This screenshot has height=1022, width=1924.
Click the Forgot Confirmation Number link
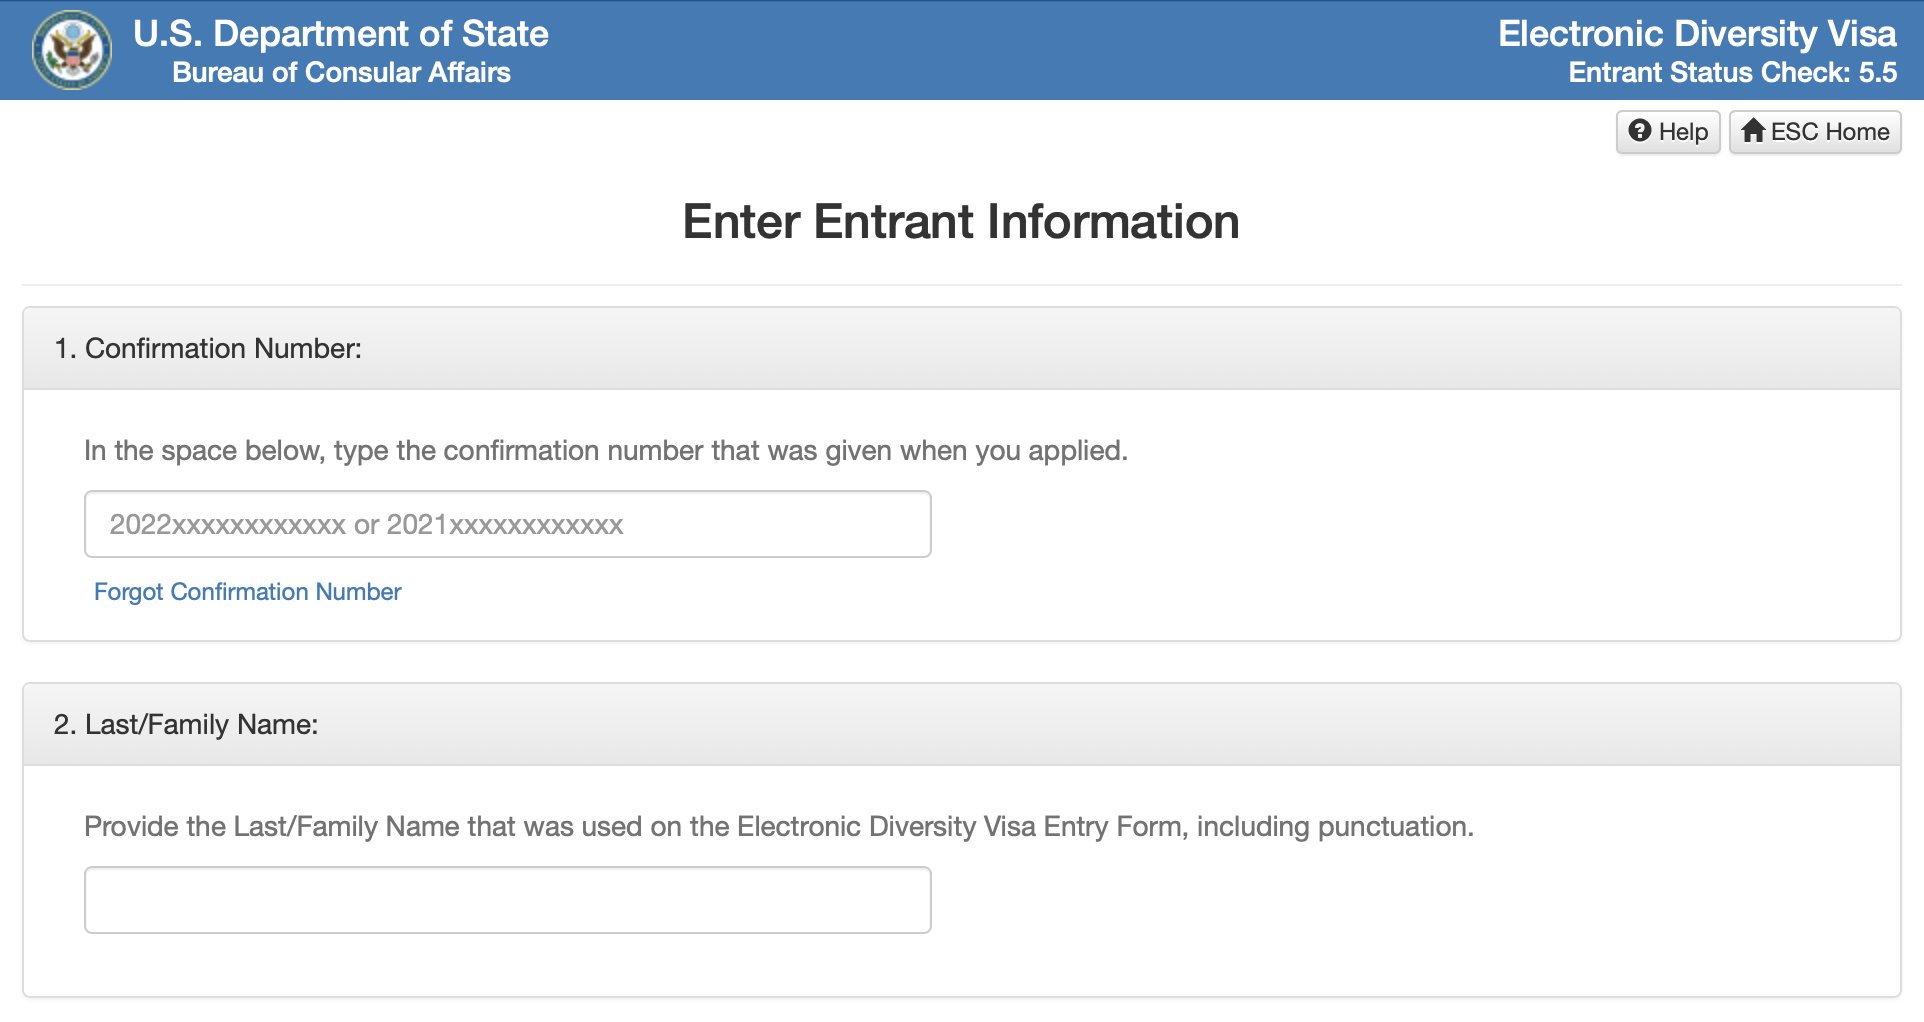coord(247,592)
